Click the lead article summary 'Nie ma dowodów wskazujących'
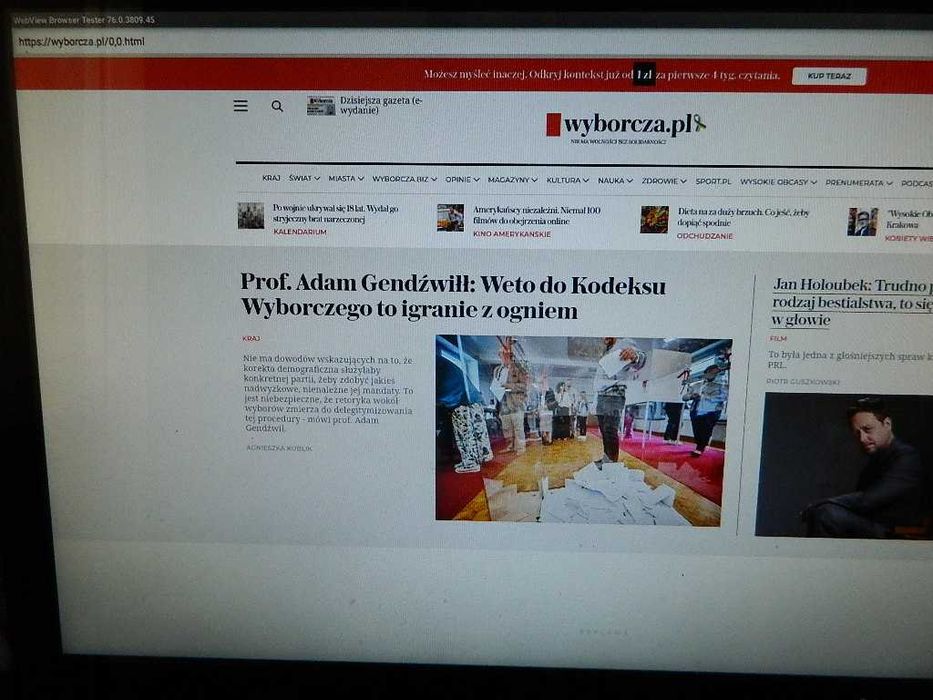Image resolution: width=933 pixels, height=700 pixels. [328, 394]
